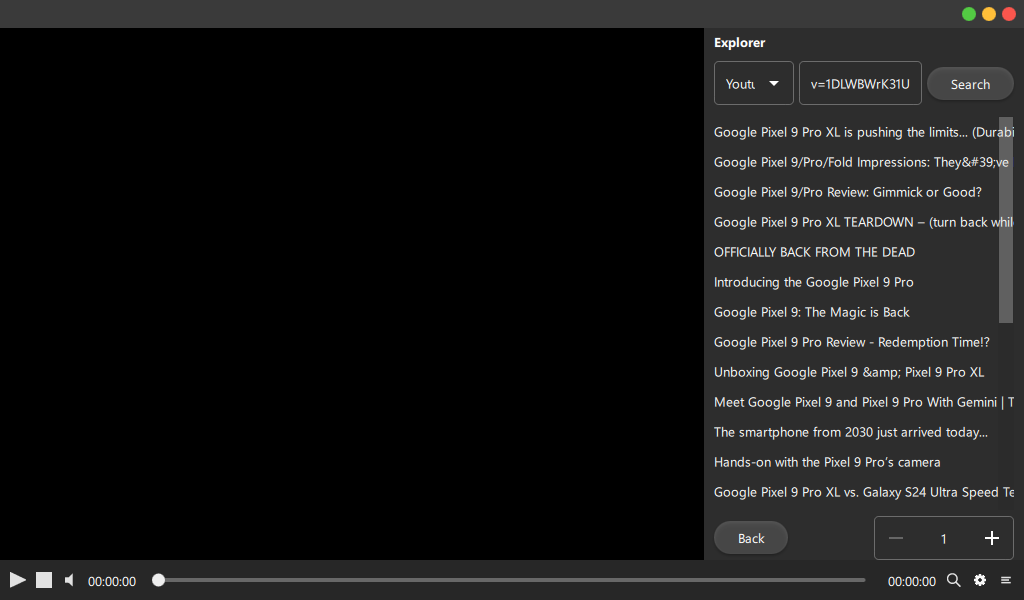This screenshot has width=1024, height=600.
Task: Mute audio with the speaker icon
Action: pyautogui.click(x=69, y=580)
